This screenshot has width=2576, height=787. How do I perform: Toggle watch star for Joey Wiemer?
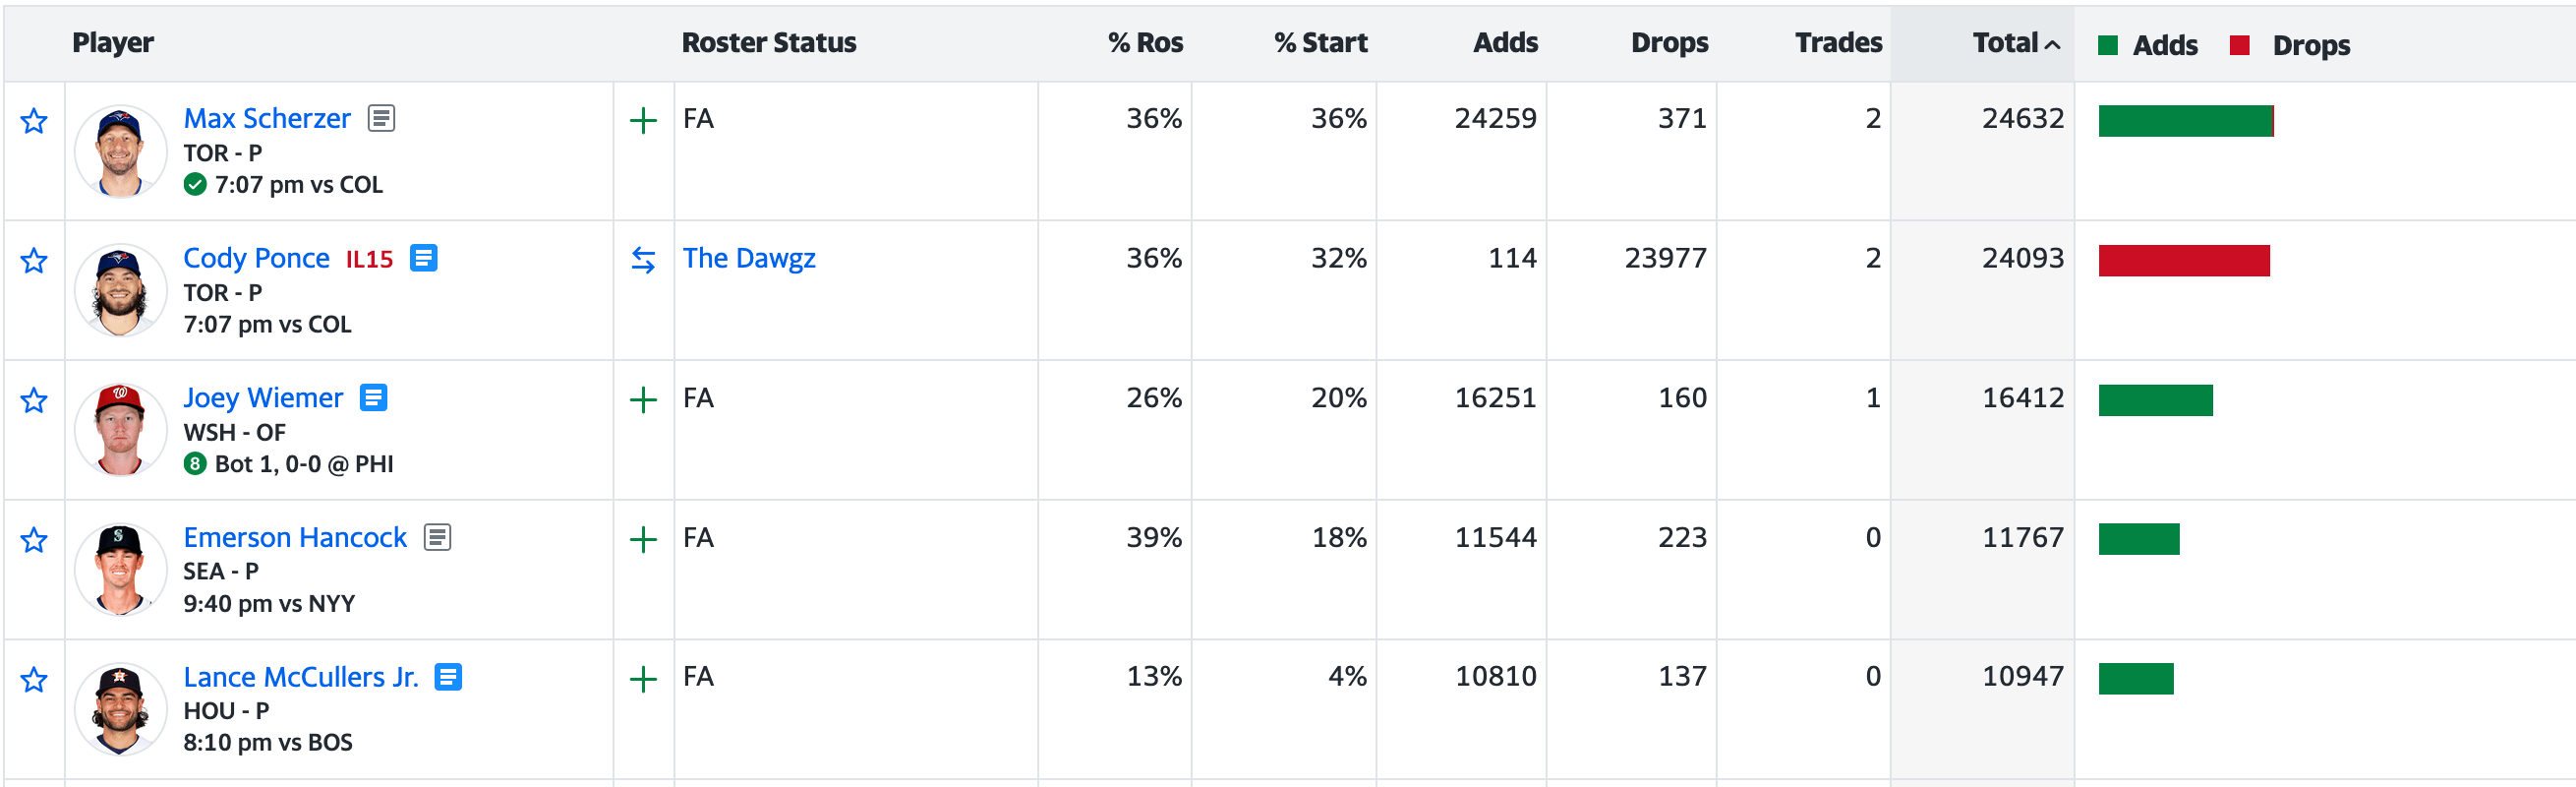point(34,400)
